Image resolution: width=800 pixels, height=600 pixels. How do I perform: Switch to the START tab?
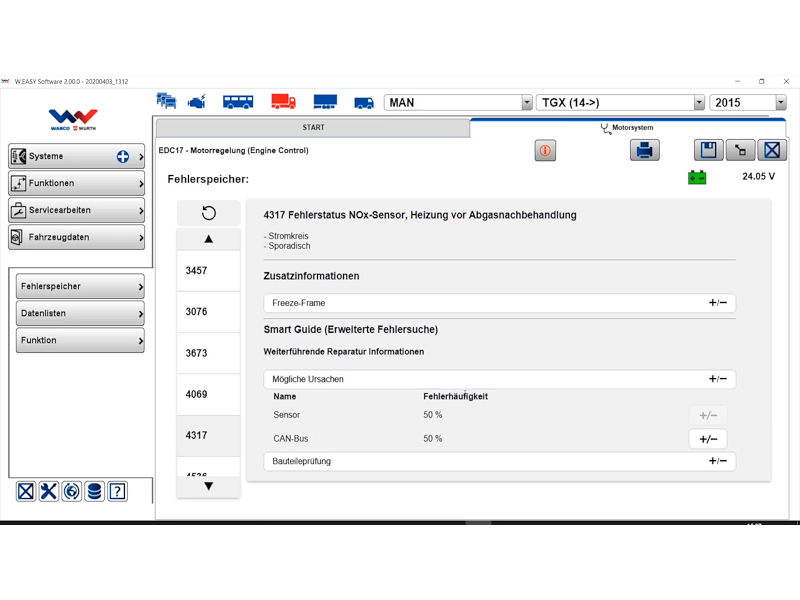coord(313,128)
